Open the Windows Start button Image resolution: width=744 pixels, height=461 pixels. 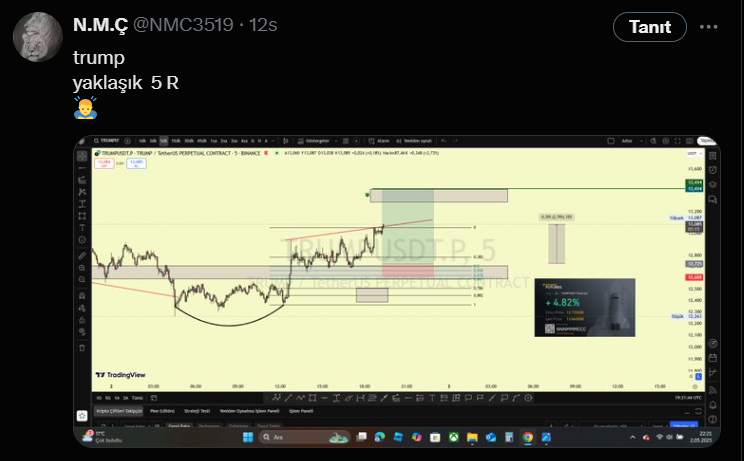point(248,437)
